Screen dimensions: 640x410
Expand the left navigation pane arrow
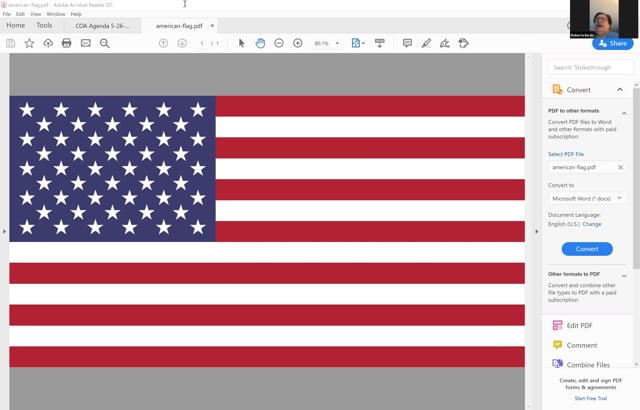[x=4, y=231]
